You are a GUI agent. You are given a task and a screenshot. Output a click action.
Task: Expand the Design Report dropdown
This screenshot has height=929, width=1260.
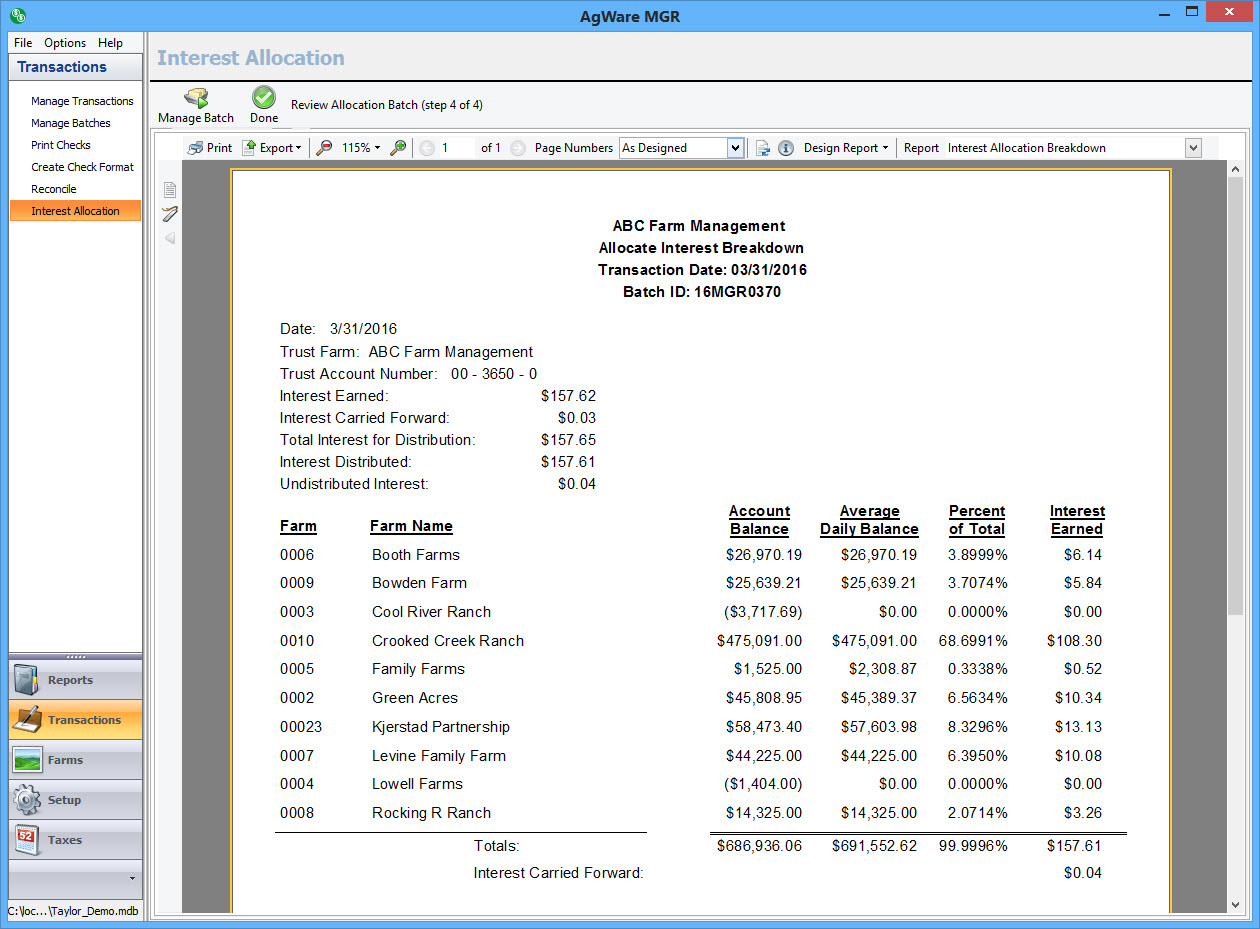click(x=846, y=148)
